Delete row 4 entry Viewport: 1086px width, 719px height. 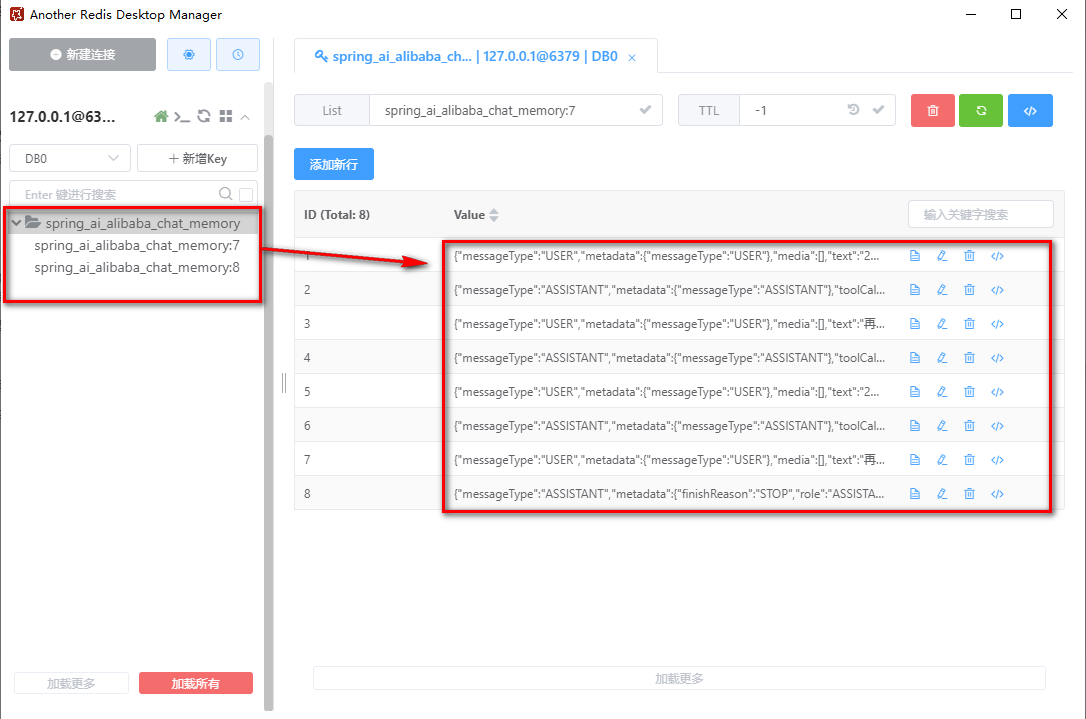(x=970, y=358)
